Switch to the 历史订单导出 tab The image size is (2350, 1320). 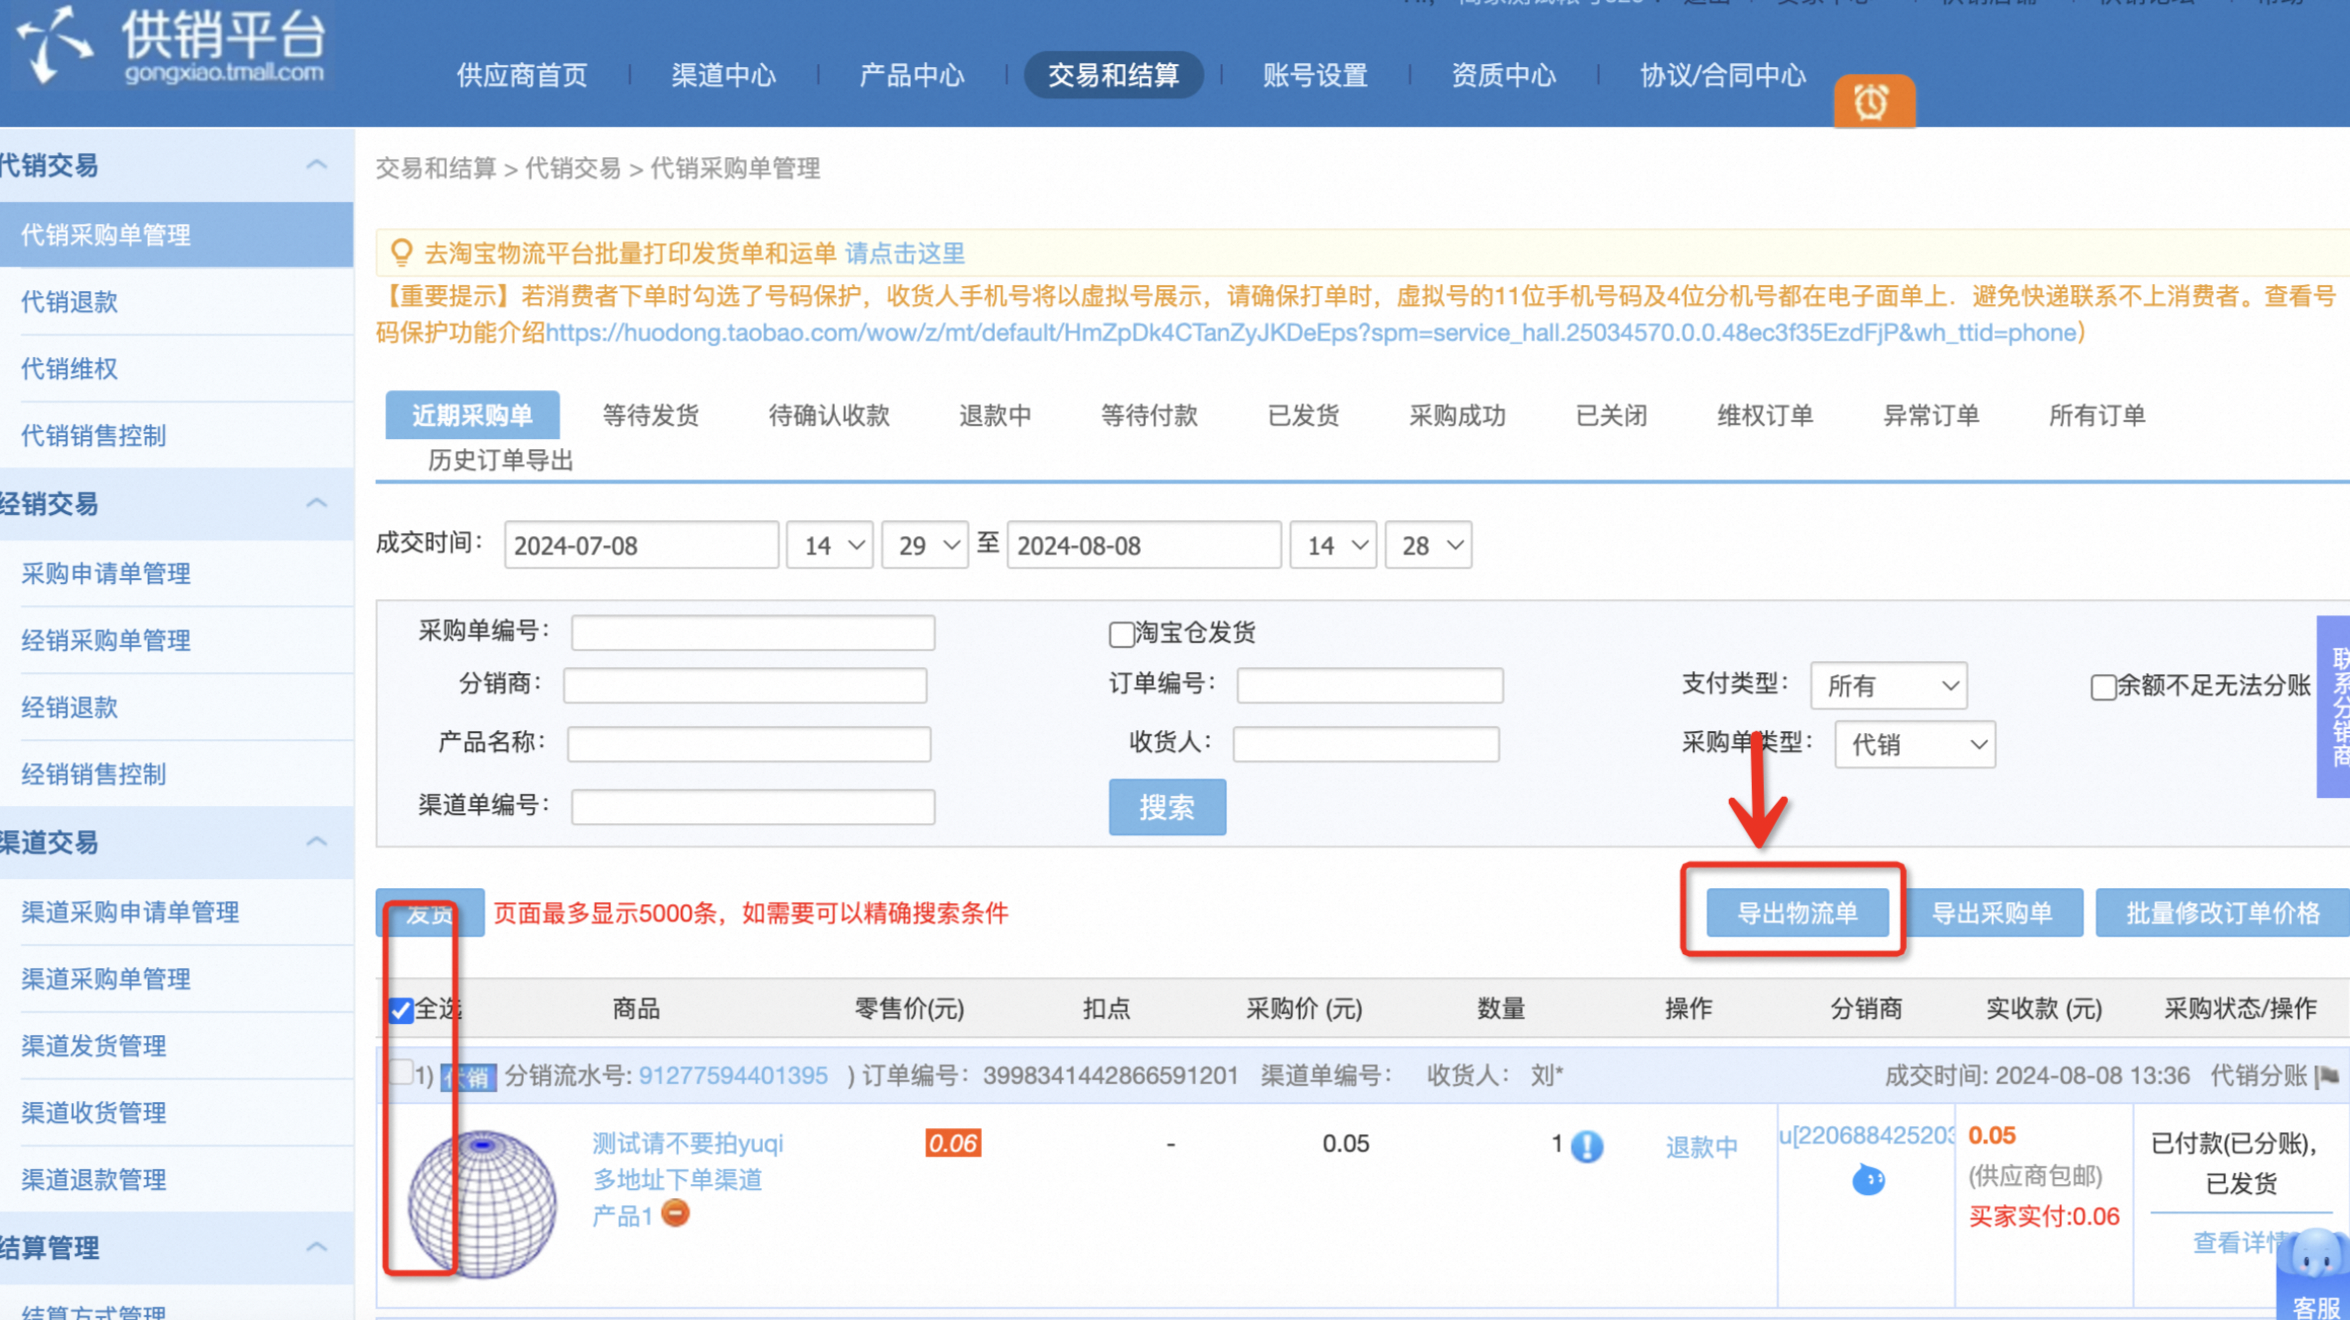tap(500, 460)
